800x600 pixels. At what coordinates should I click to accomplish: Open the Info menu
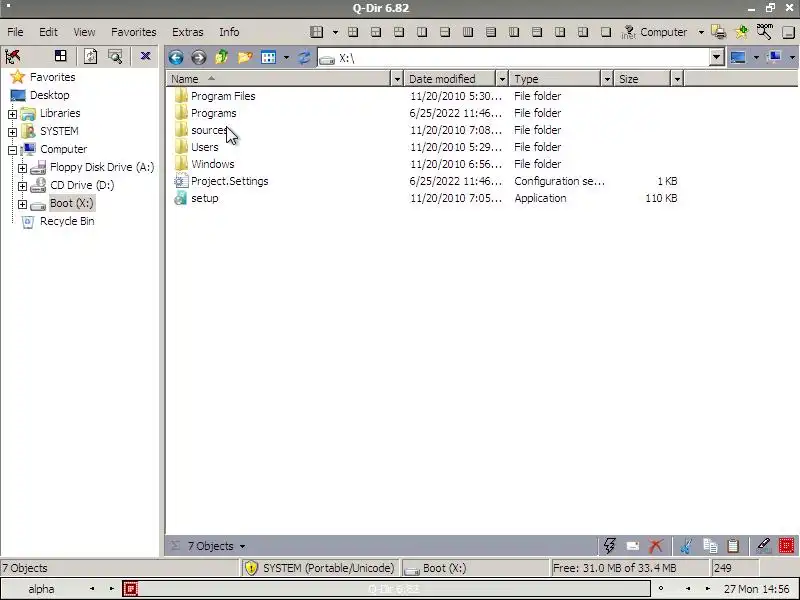coord(229,32)
